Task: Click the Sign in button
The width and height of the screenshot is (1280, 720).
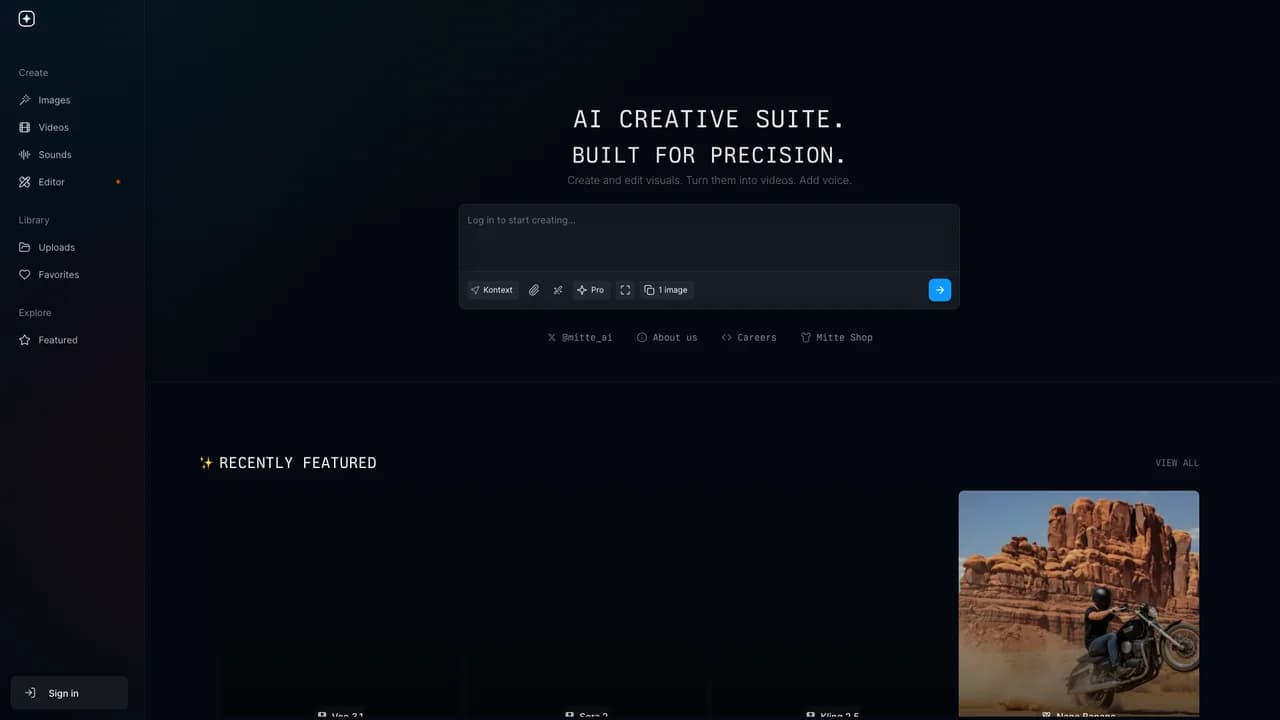Action: point(69,693)
